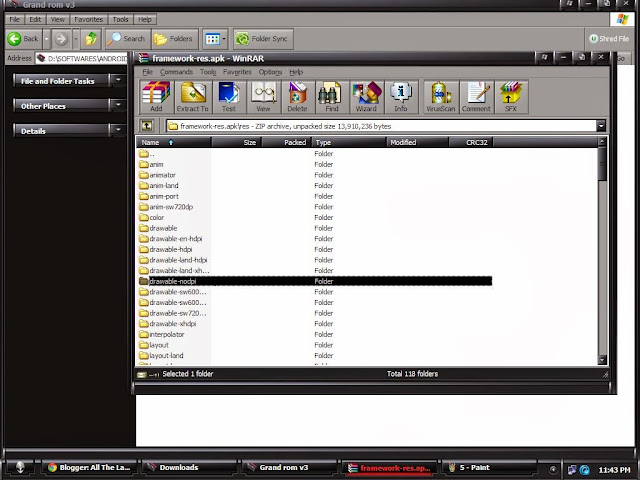Click the SFX icon
The width and height of the screenshot is (640, 480).
(x=511, y=97)
